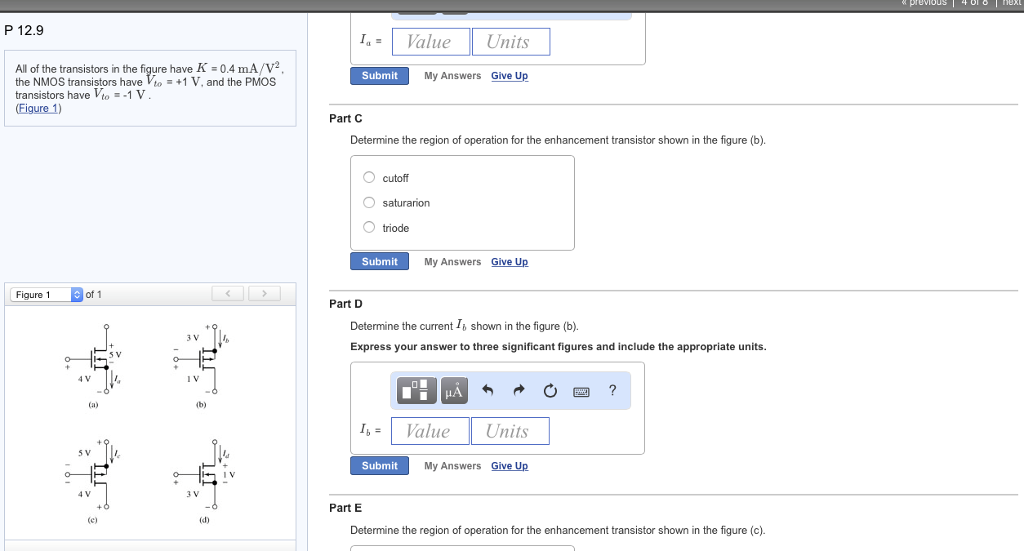Image resolution: width=1024 pixels, height=551 pixels.
Task: Open the Figure 1 selector dropdown
Action: 46,294
